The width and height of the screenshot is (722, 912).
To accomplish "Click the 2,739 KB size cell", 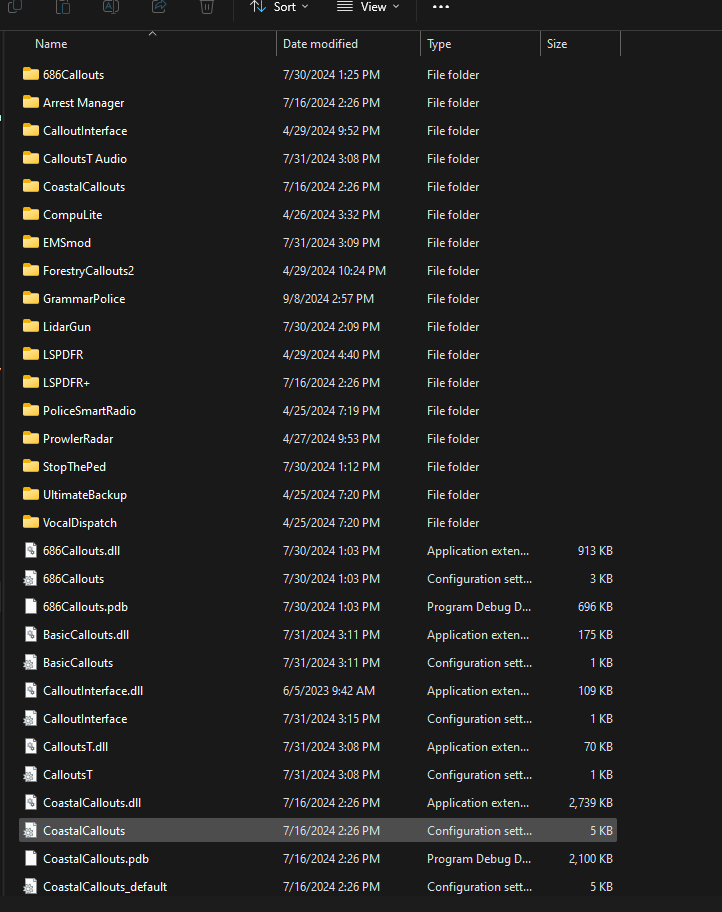I will (591, 803).
